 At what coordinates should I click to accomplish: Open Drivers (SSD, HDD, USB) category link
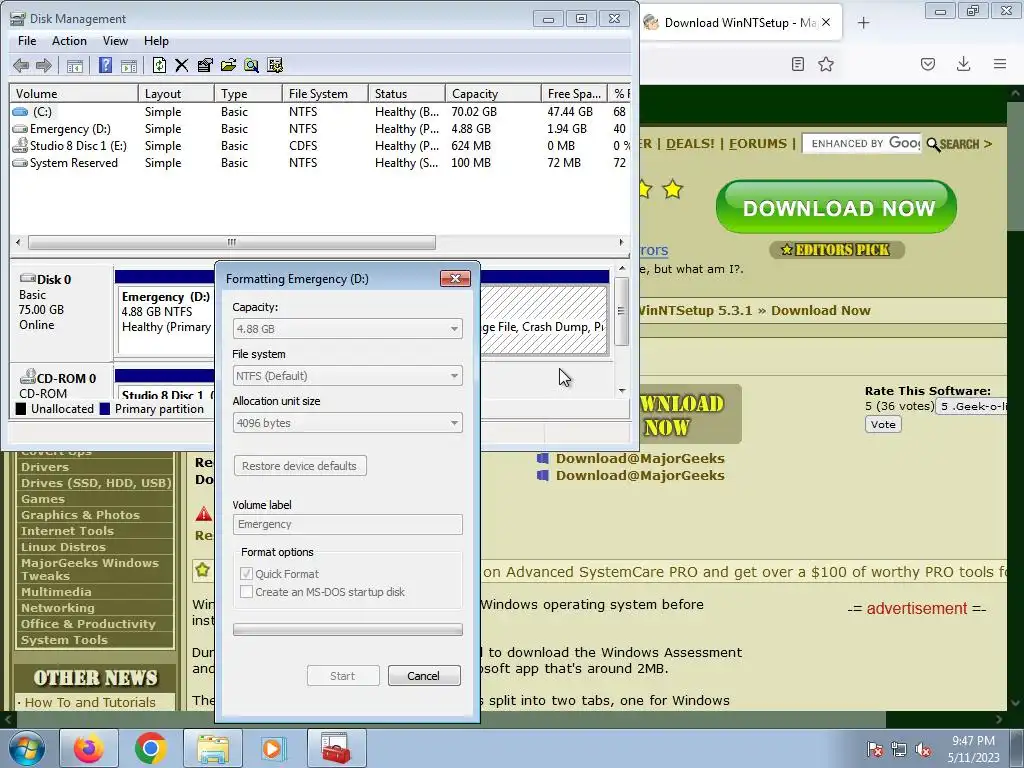pos(96,483)
